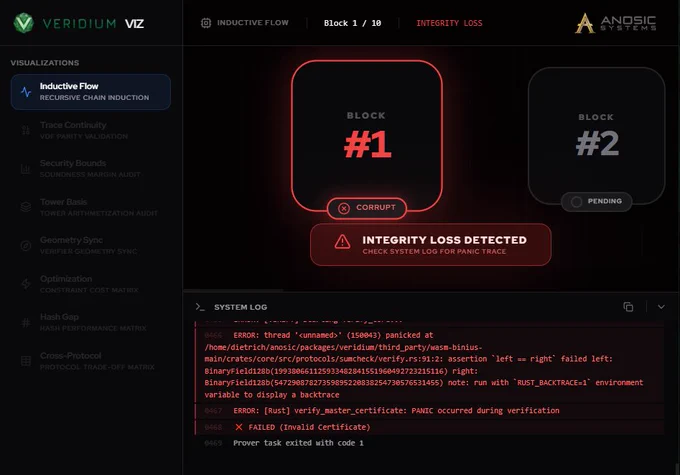Screen dimensions: 680x475
Task: Click the 'Prover task exited with code 1' line
Action: pos(298,443)
